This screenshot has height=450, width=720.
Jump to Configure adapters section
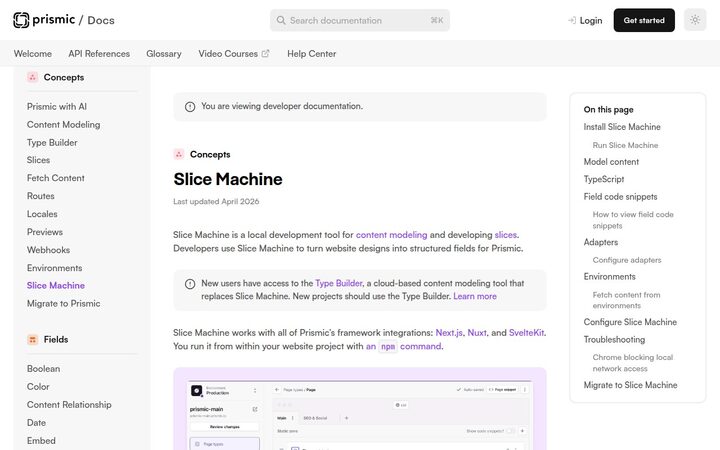(x=627, y=260)
